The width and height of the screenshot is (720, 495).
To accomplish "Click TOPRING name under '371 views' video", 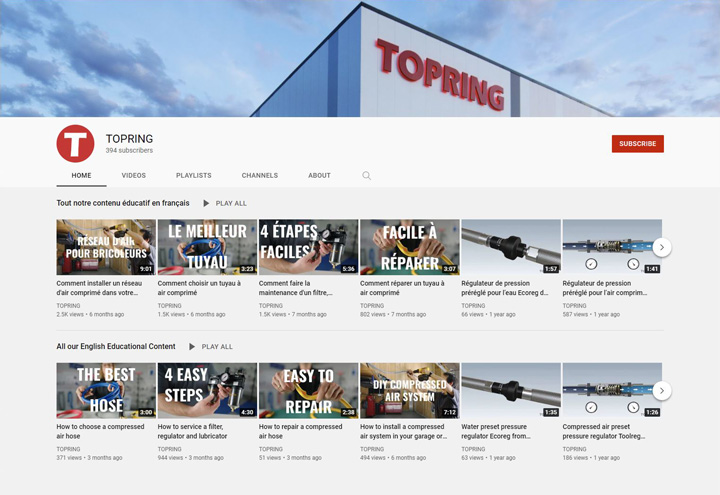I will tap(68, 449).
